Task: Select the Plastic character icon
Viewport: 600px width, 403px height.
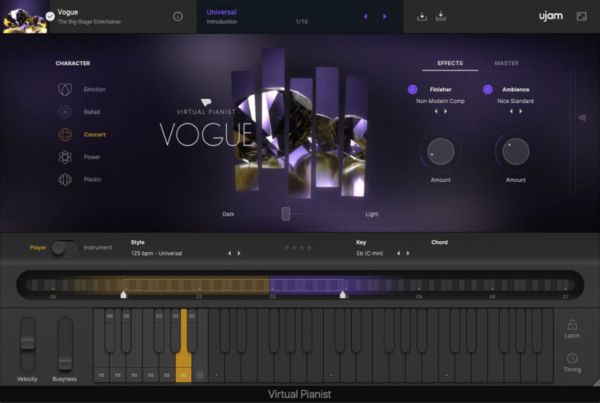Action: coord(65,179)
